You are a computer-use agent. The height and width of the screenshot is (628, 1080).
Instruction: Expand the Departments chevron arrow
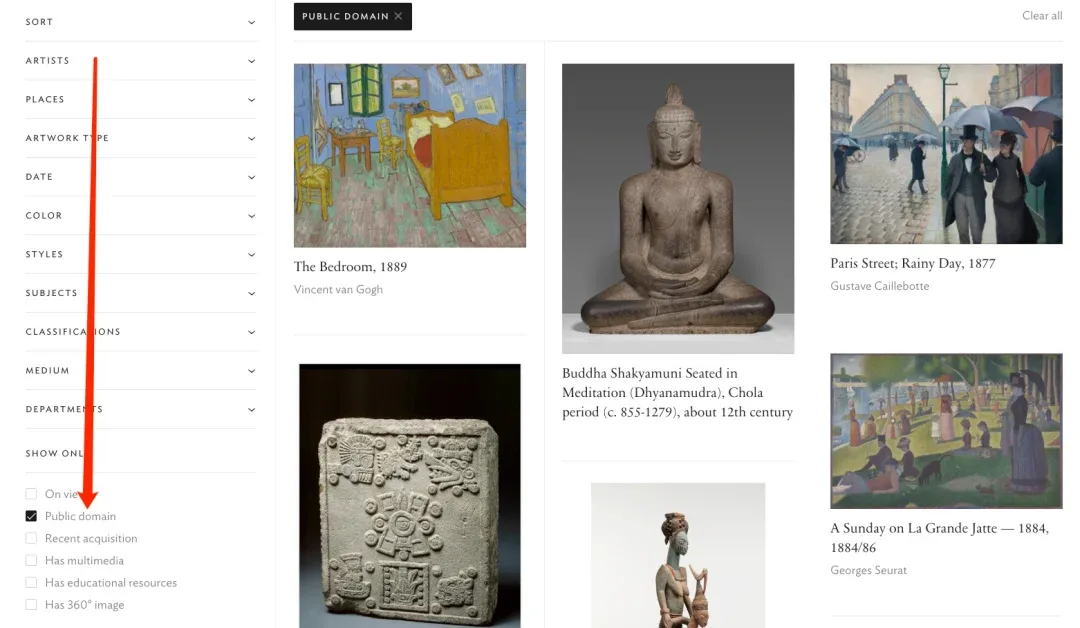[251, 410]
